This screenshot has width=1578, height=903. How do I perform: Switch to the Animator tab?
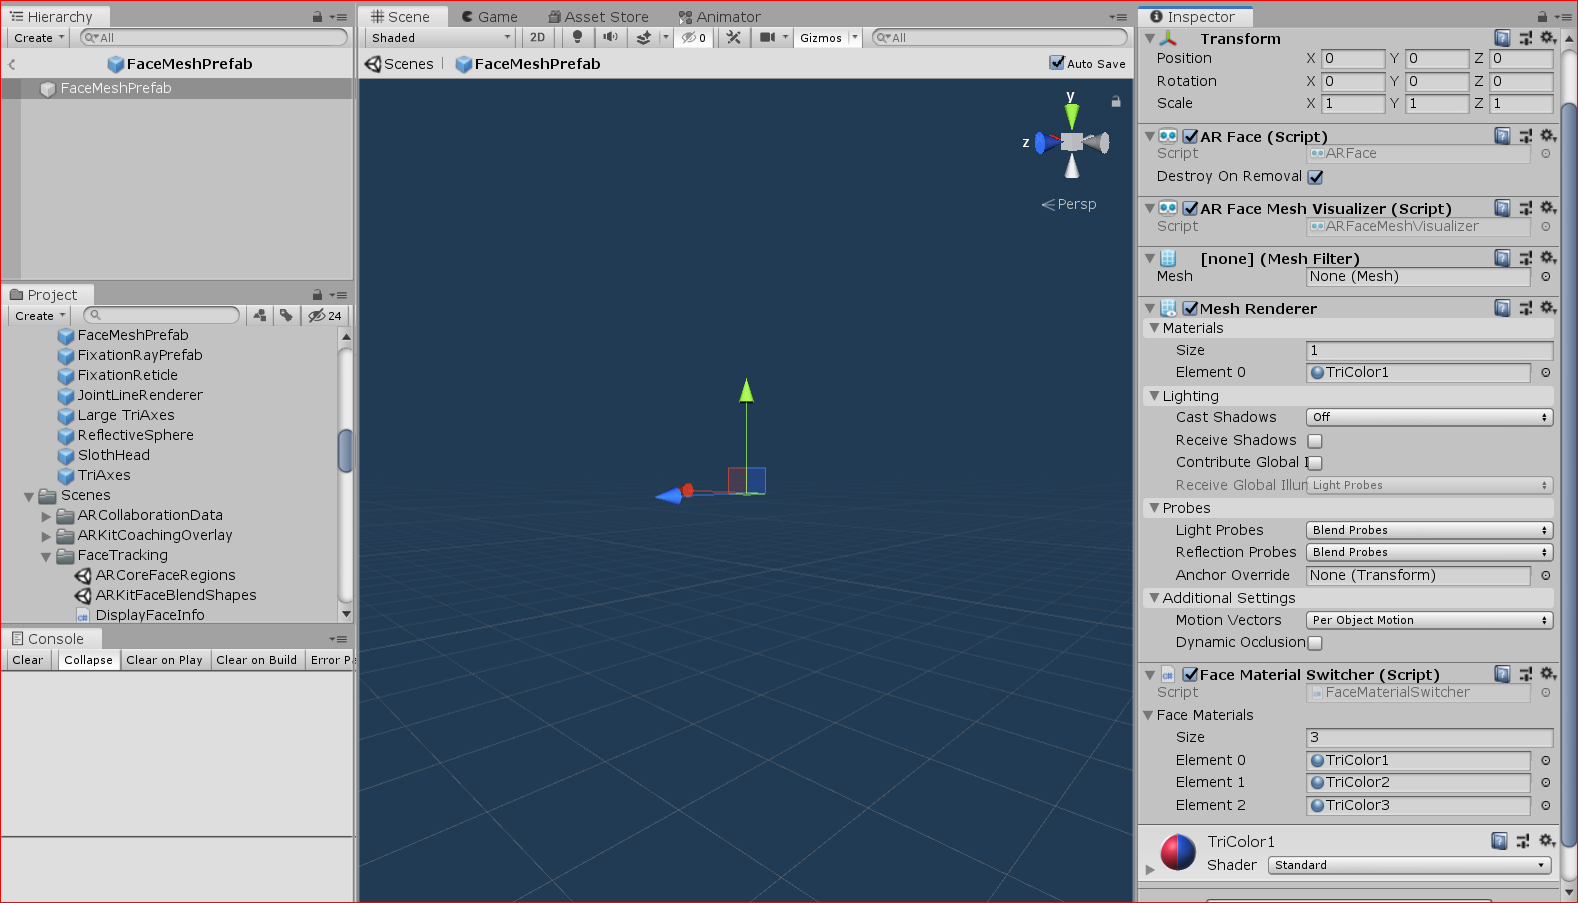point(720,17)
